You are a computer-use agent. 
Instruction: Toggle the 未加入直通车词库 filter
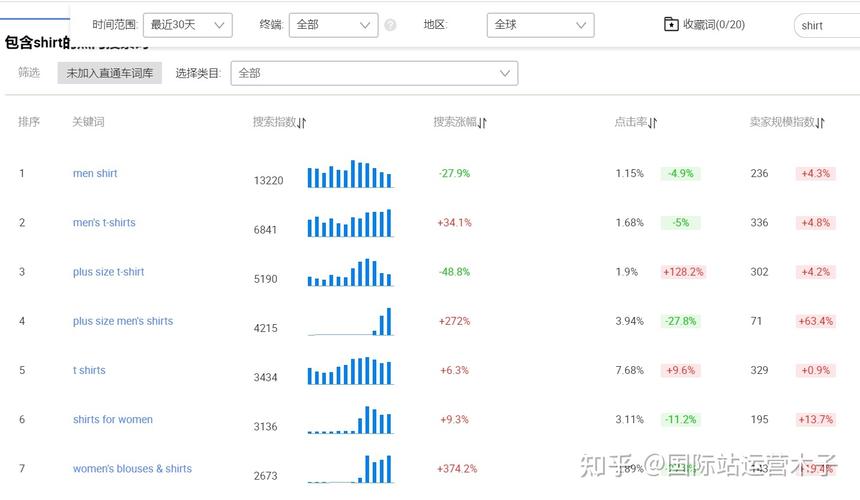click(110, 73)
